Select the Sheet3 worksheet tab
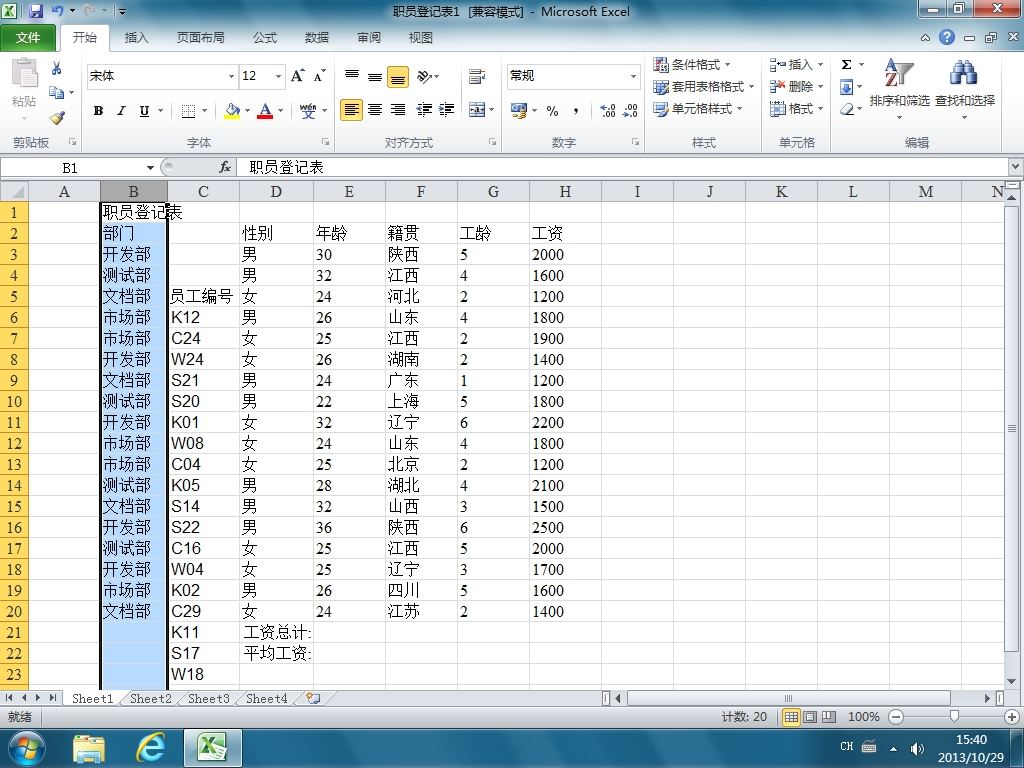 [x=208, y=699]
